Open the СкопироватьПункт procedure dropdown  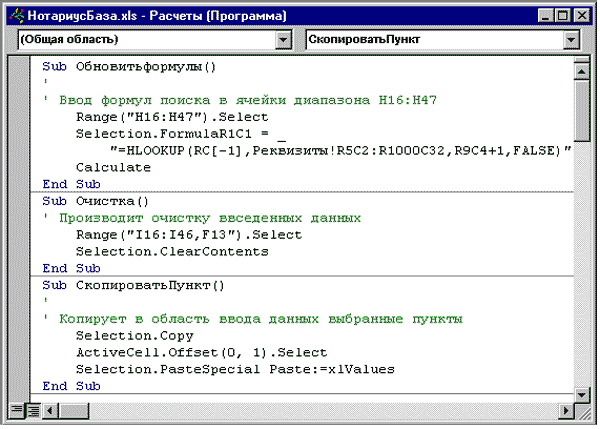click(x=571, y=39)
